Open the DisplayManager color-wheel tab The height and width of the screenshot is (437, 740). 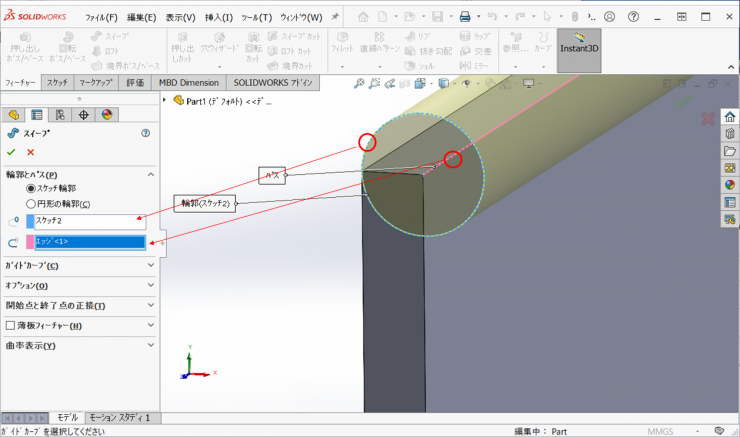click(107, 115)
